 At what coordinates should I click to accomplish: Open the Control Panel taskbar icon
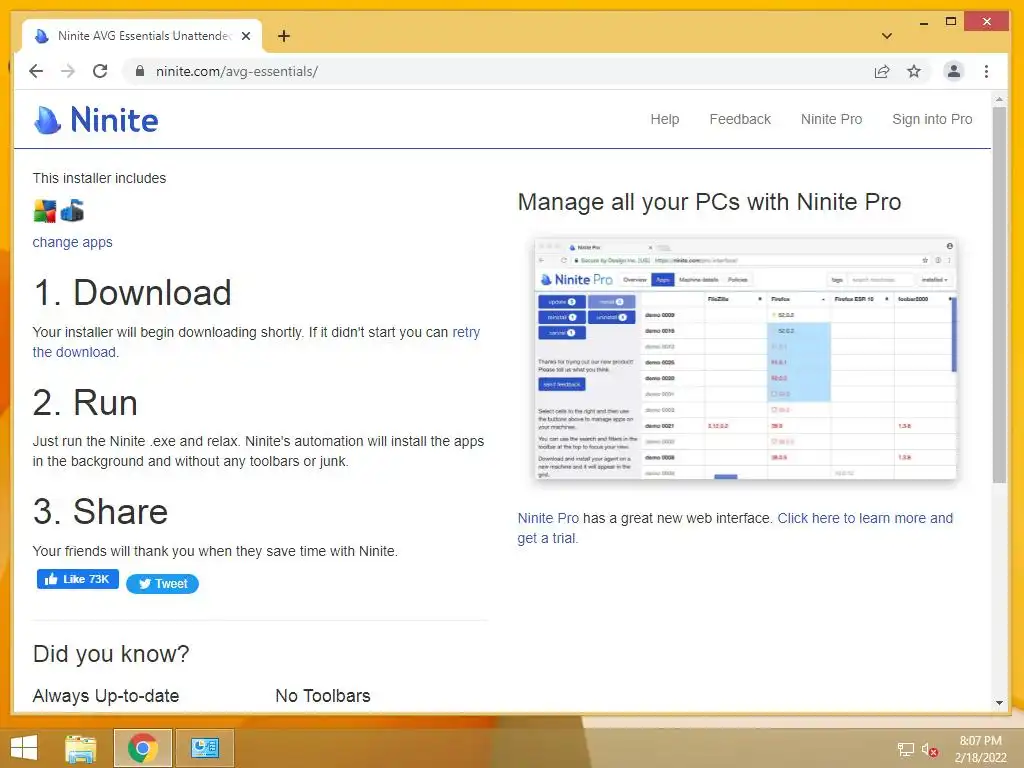click(x=204, y=748)
